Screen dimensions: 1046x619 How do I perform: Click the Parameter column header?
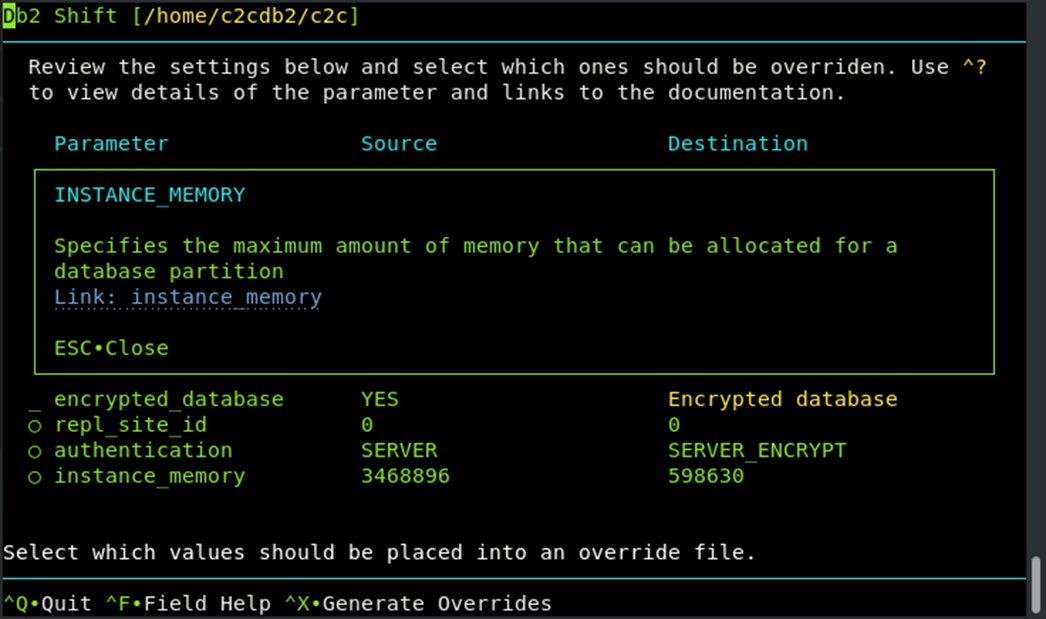point(111,143)
